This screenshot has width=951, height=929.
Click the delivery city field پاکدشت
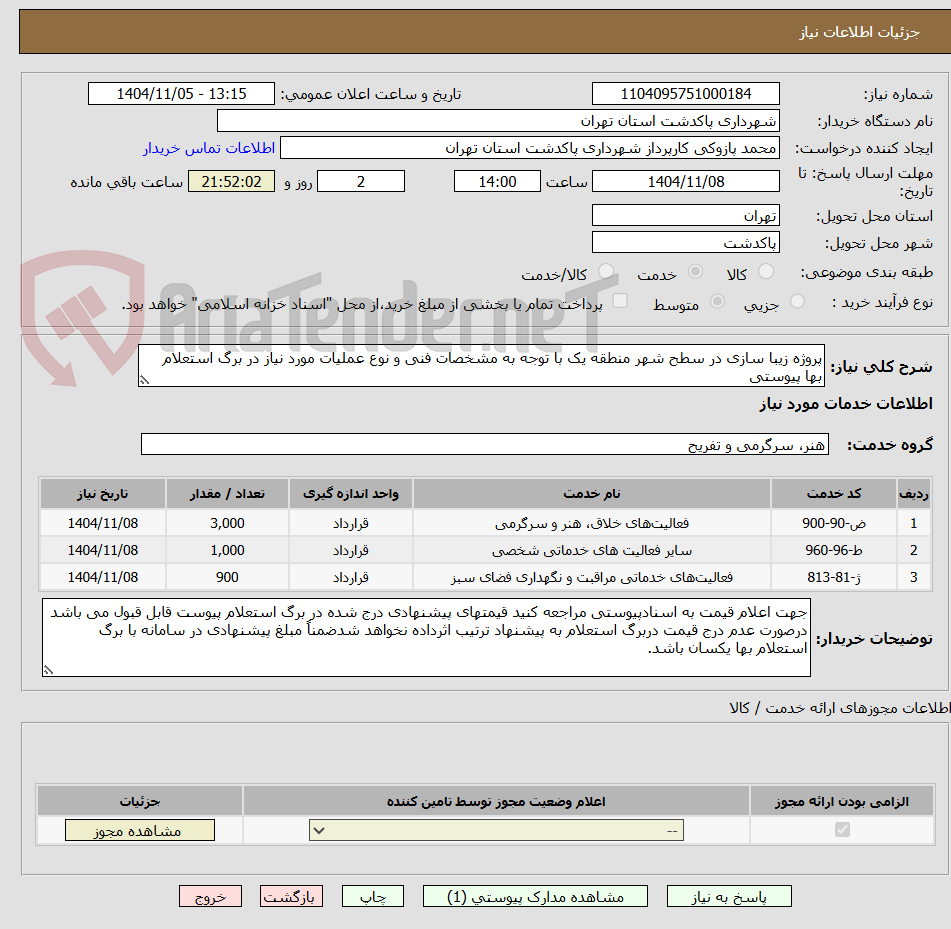click(685, 243)
